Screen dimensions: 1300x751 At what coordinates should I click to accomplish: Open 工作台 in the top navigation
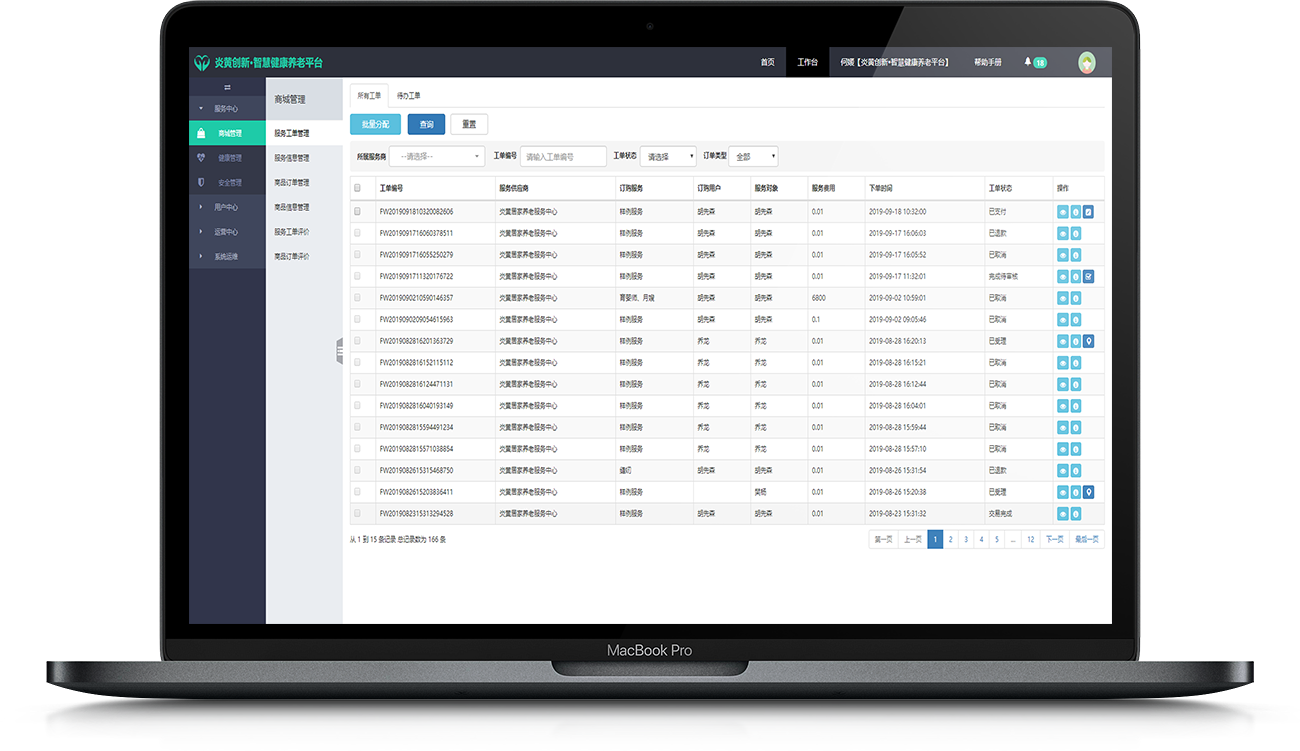point(807,62)
